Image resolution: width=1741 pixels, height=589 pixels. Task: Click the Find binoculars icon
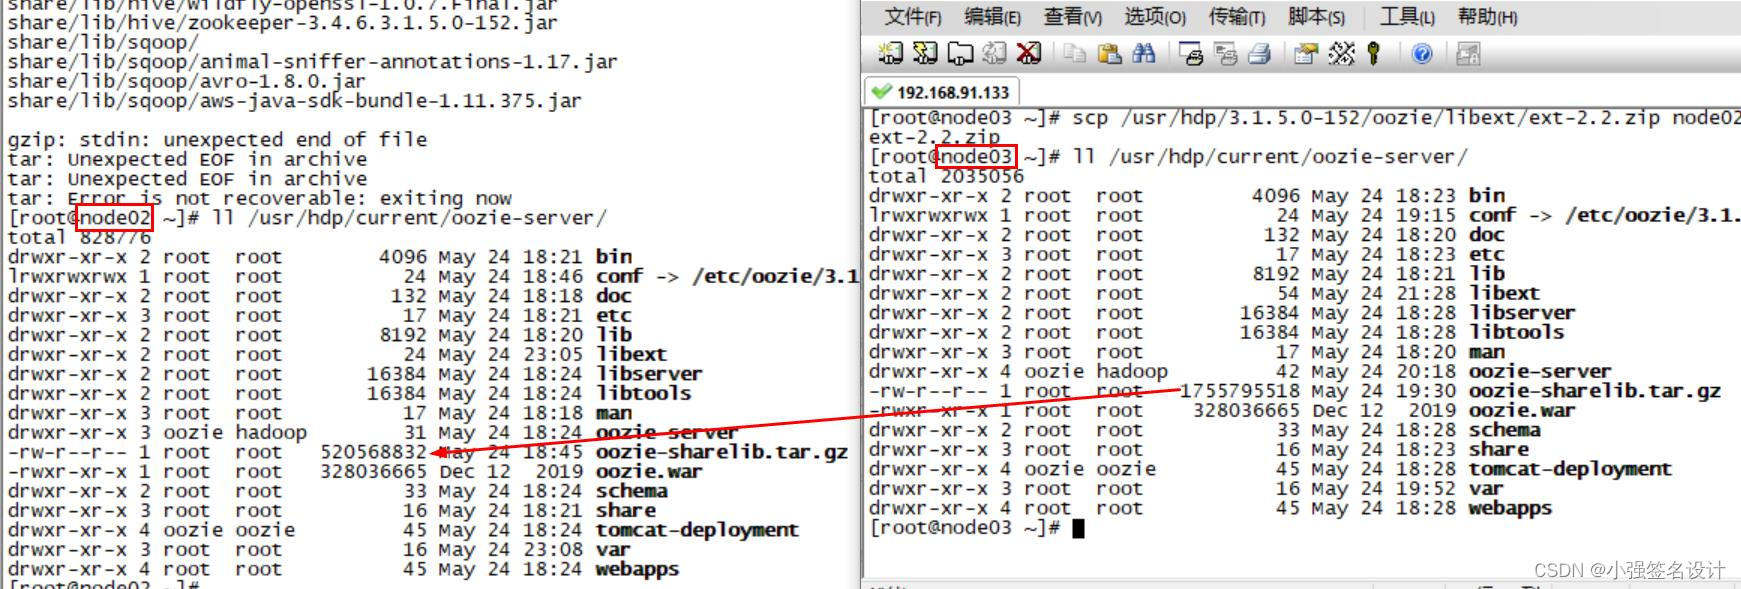click(1144, 53)
